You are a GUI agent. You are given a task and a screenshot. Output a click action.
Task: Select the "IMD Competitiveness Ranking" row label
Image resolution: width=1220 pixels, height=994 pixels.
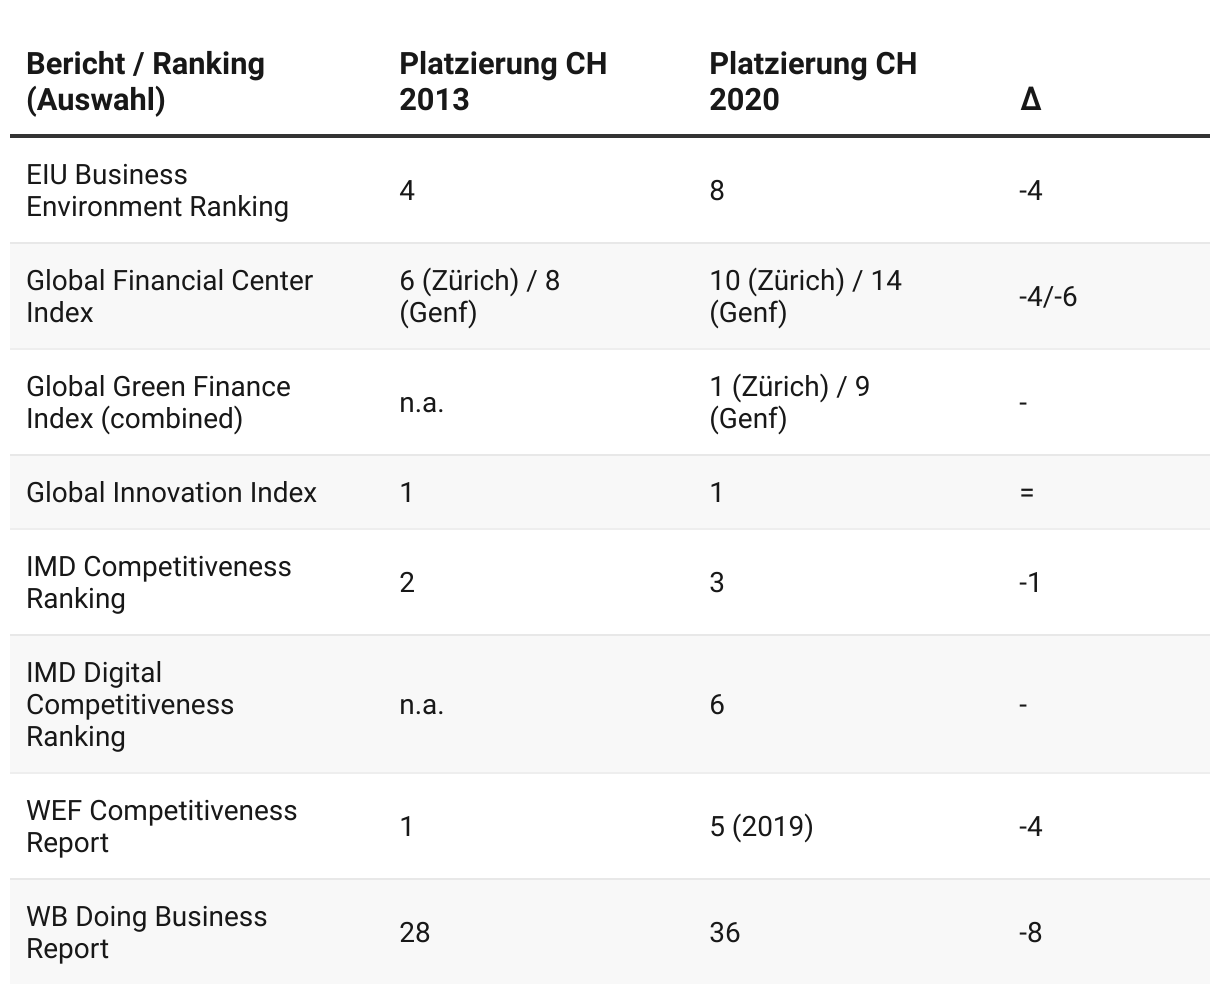tap(159, 582)
